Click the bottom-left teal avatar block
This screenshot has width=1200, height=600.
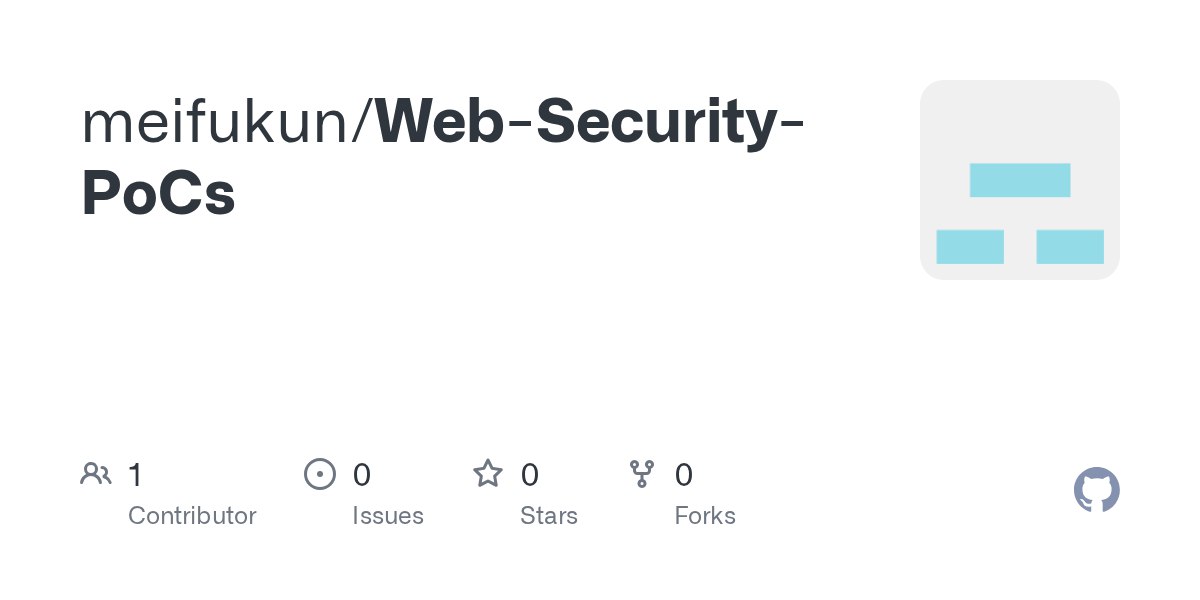970,246
